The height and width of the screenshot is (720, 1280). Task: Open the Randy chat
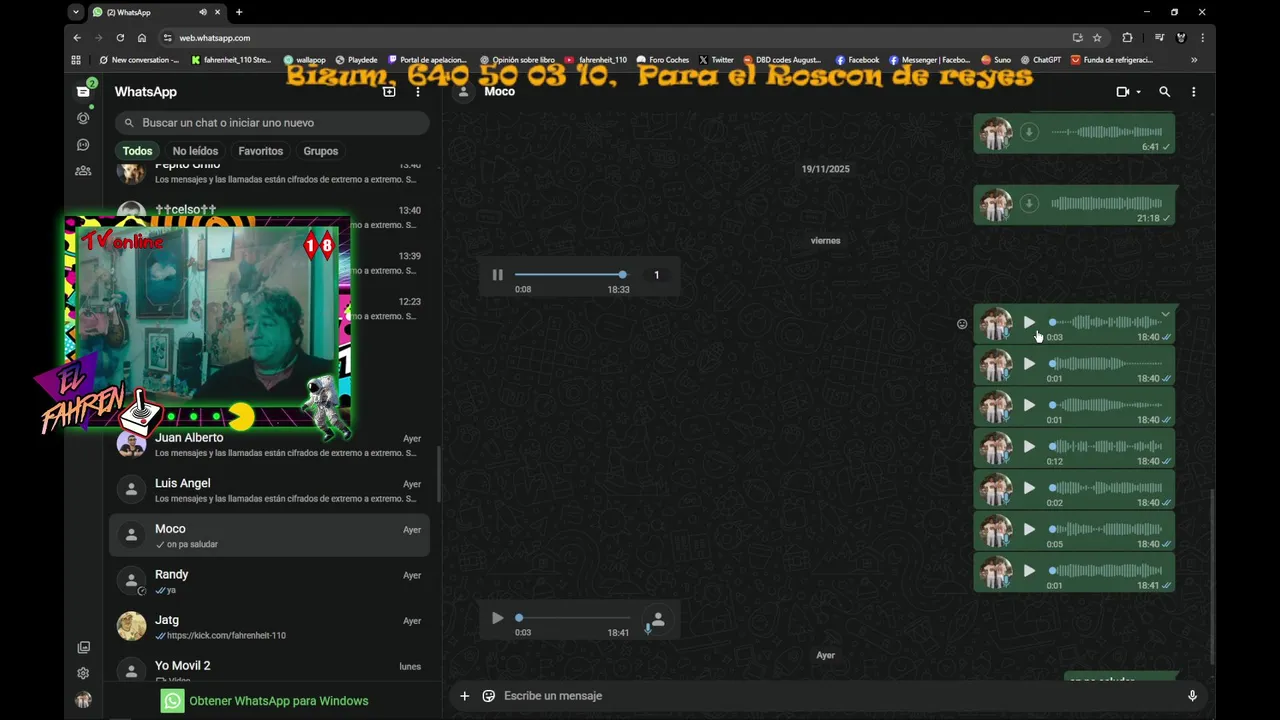[269, 581]
